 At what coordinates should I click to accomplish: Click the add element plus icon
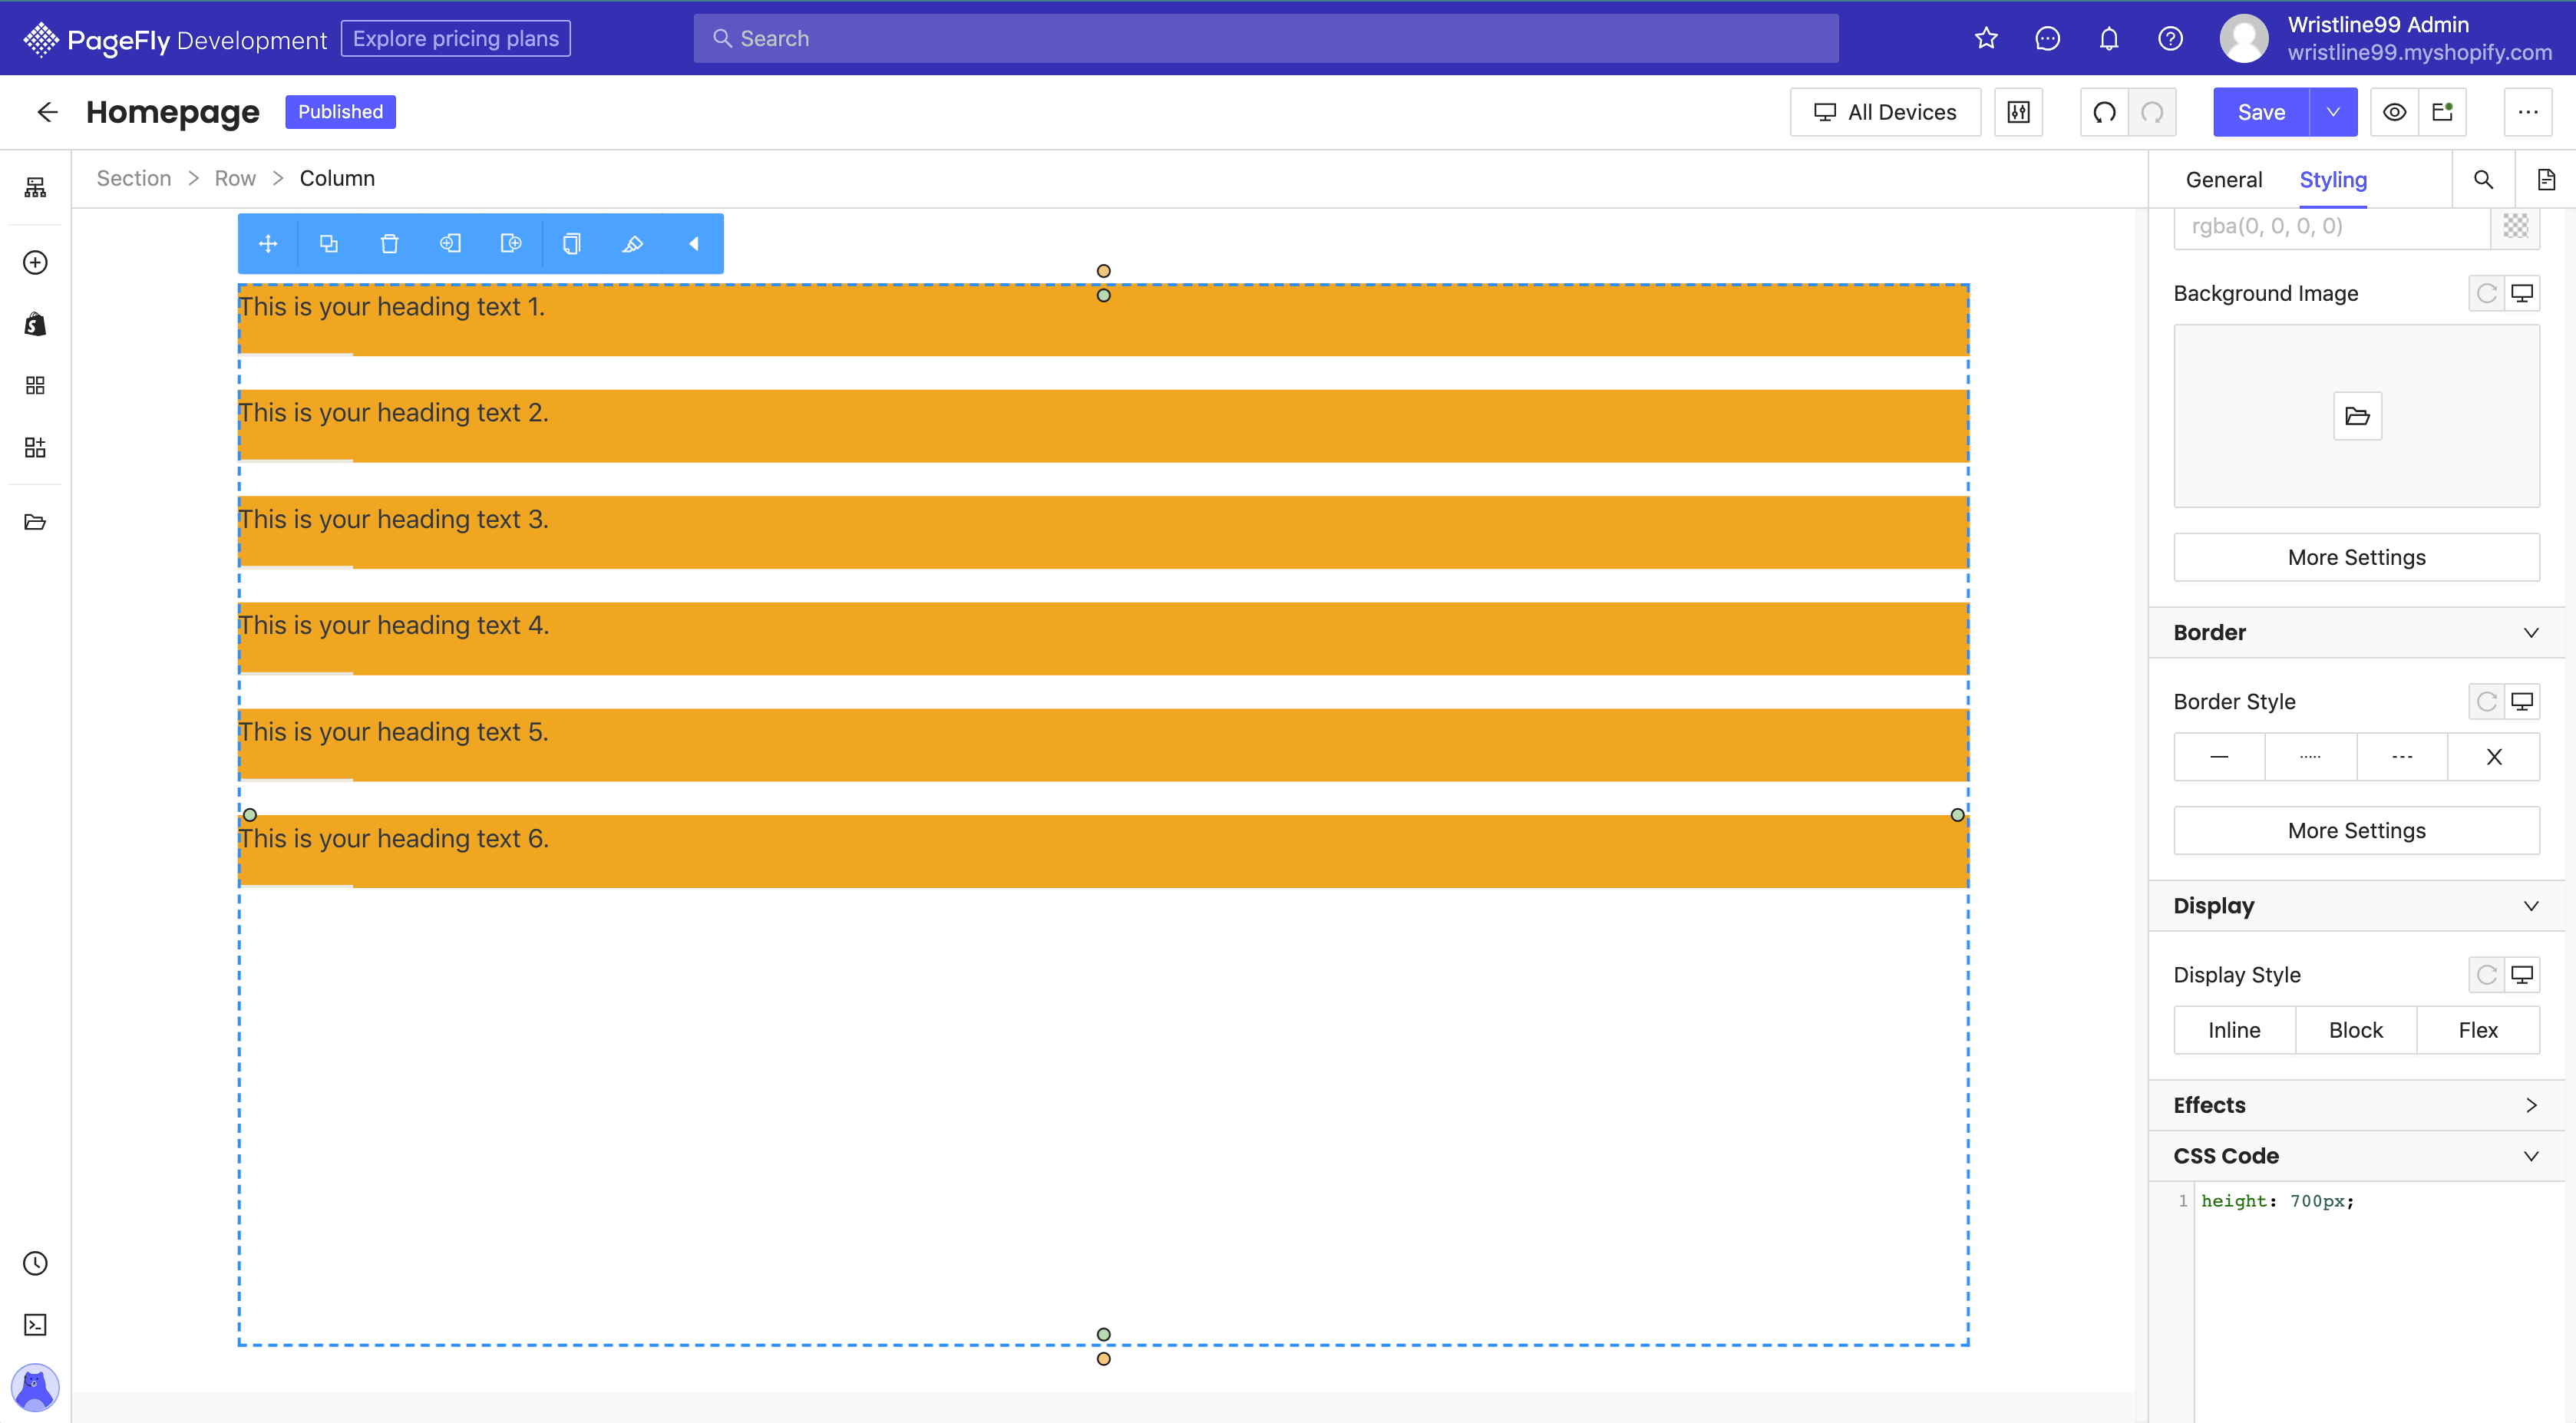(35, 262)
